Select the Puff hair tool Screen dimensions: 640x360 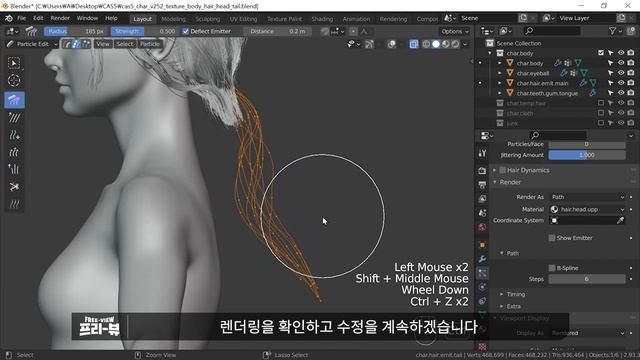pyautogui.click(x=14, y=169)
